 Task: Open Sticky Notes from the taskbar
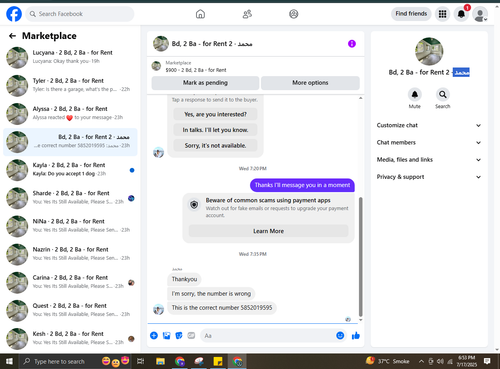(218, 361)
